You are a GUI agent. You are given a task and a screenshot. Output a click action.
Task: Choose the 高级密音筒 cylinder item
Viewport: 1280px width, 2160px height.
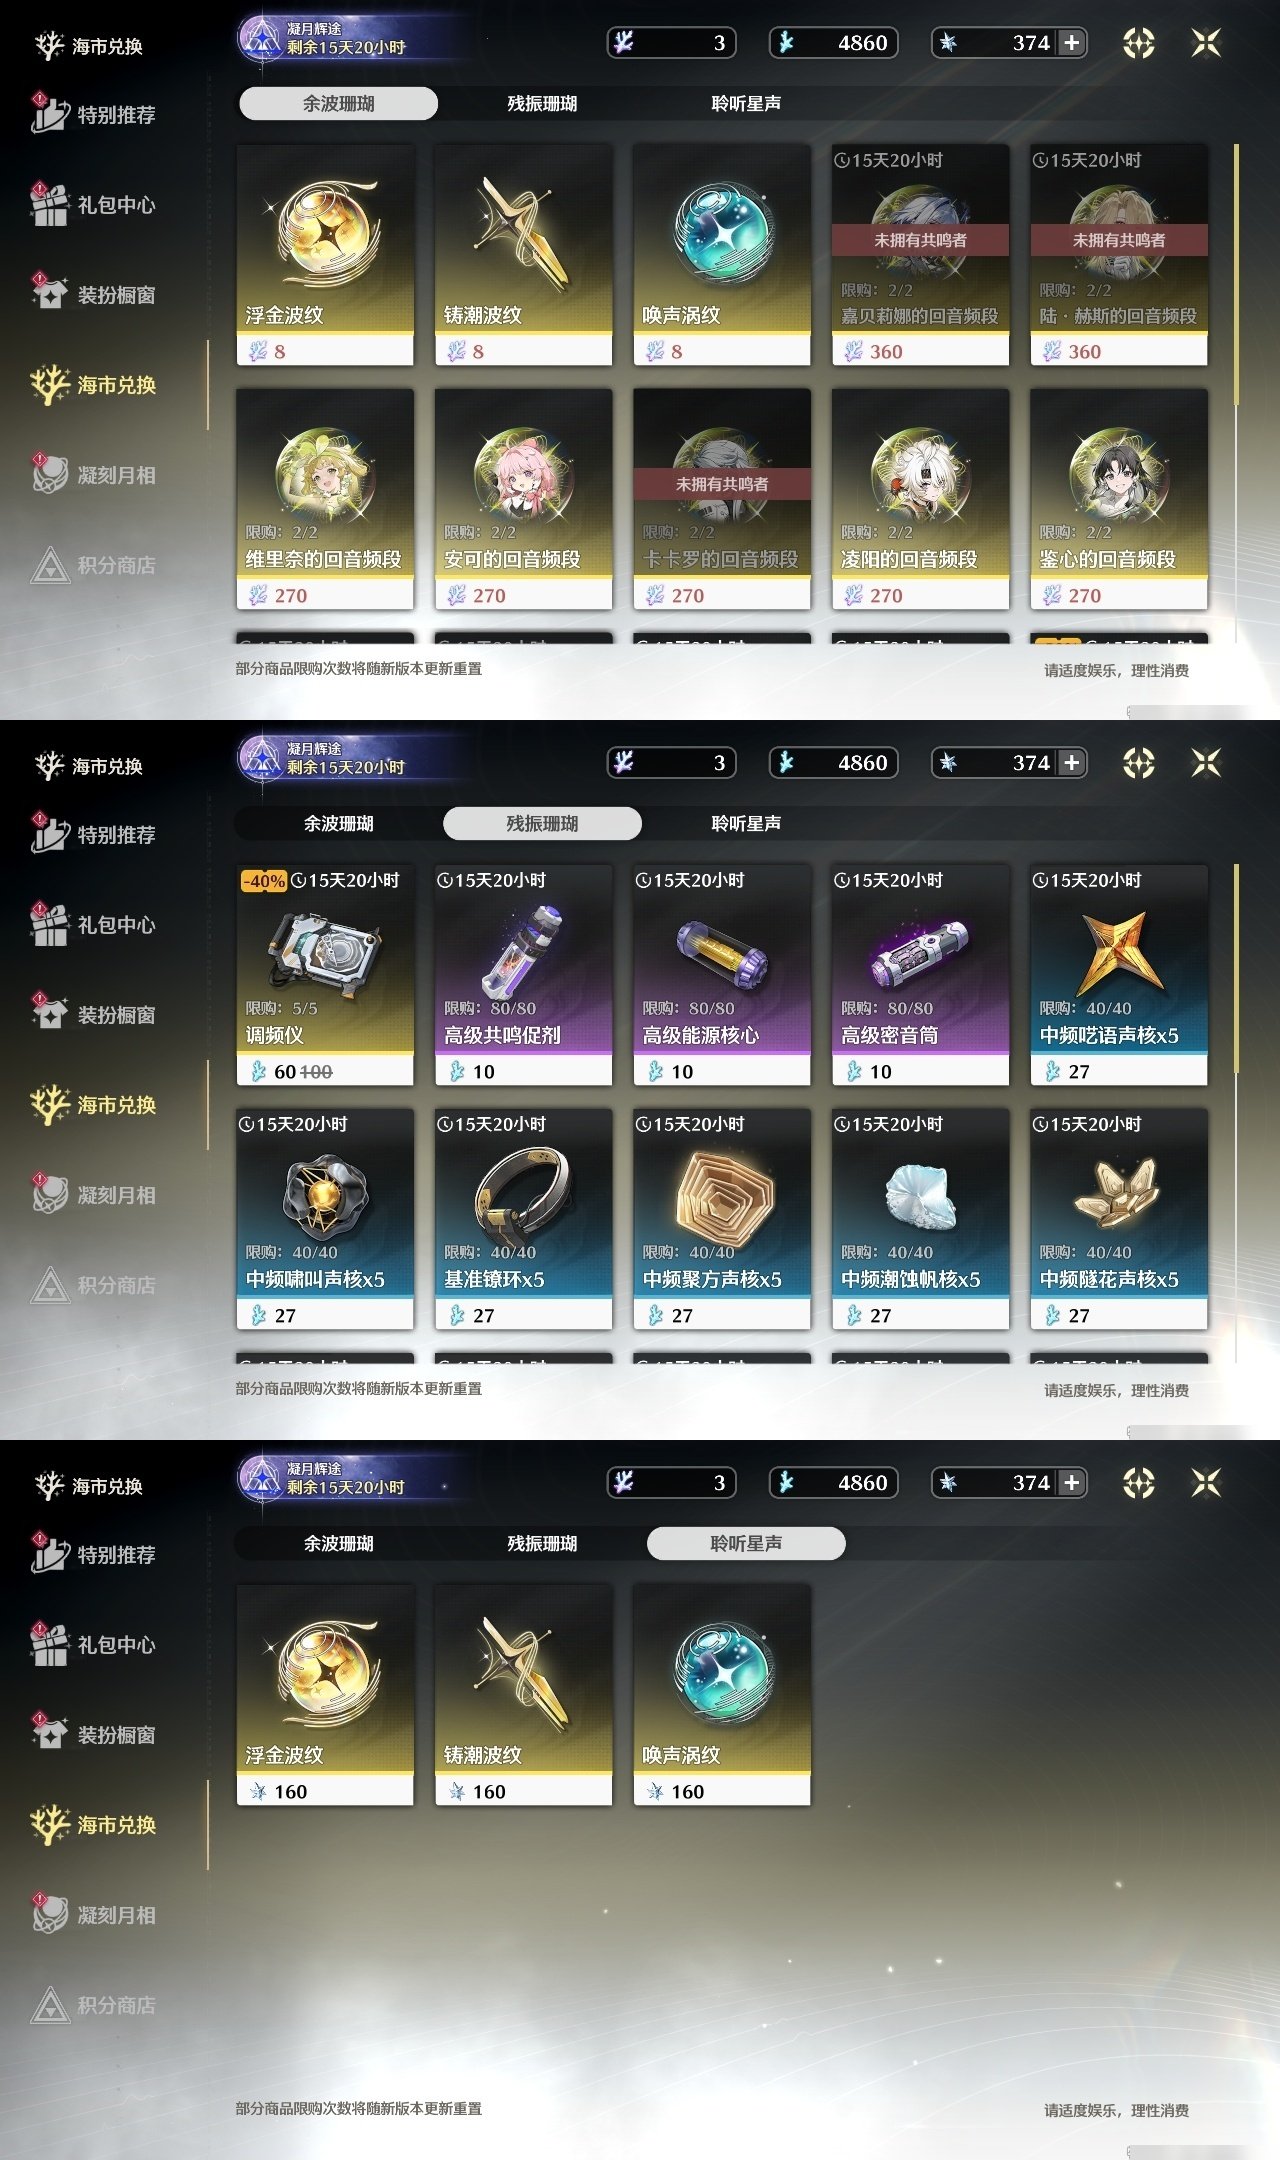920,975
